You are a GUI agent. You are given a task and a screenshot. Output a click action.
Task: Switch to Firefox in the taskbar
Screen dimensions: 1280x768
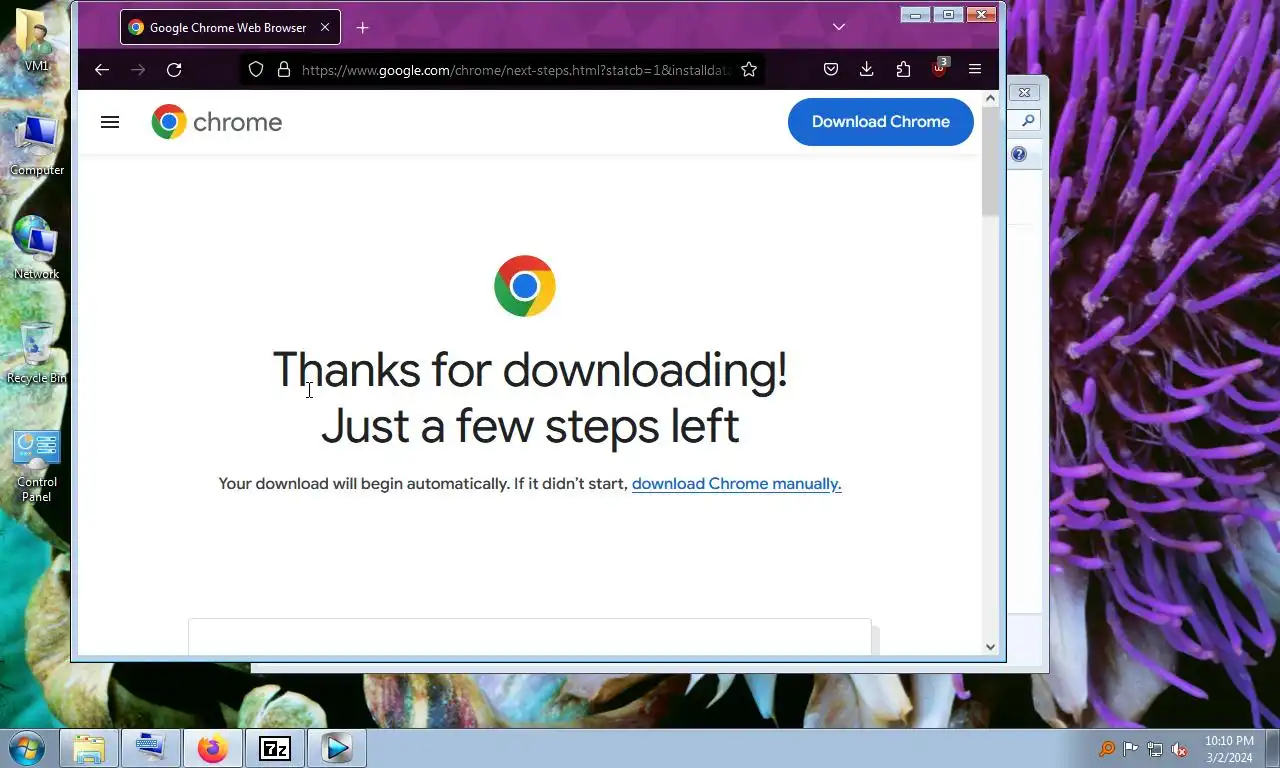pyautogui.click(x=213, y=748)
